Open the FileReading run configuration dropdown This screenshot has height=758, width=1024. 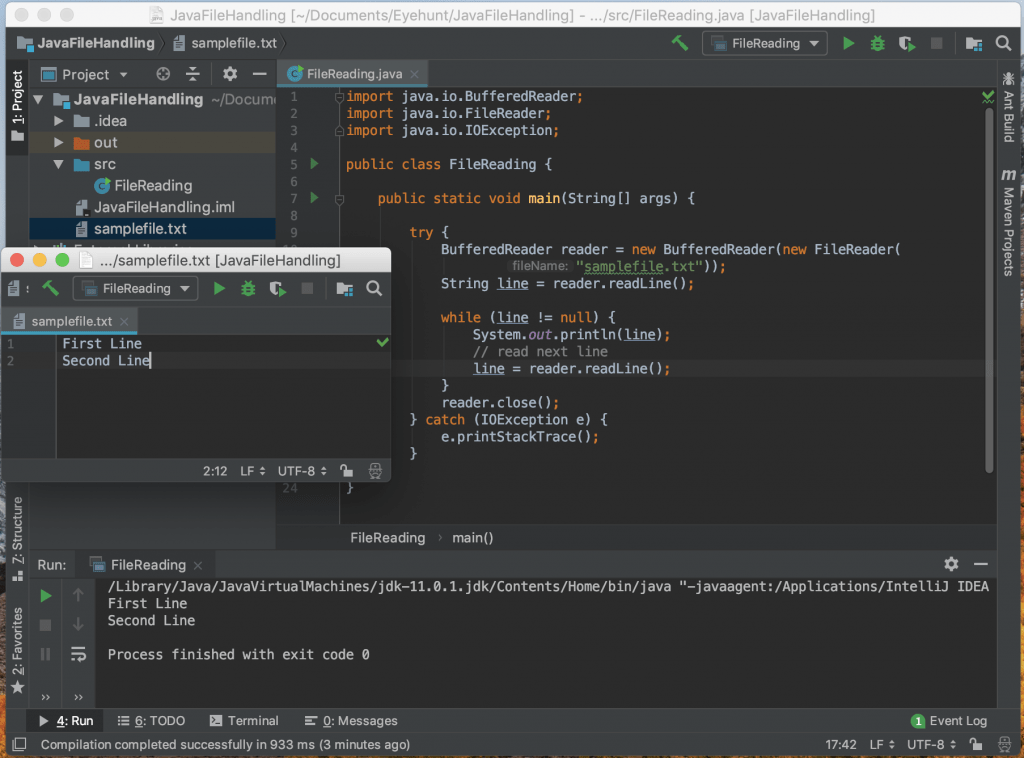tap(764, 44)
